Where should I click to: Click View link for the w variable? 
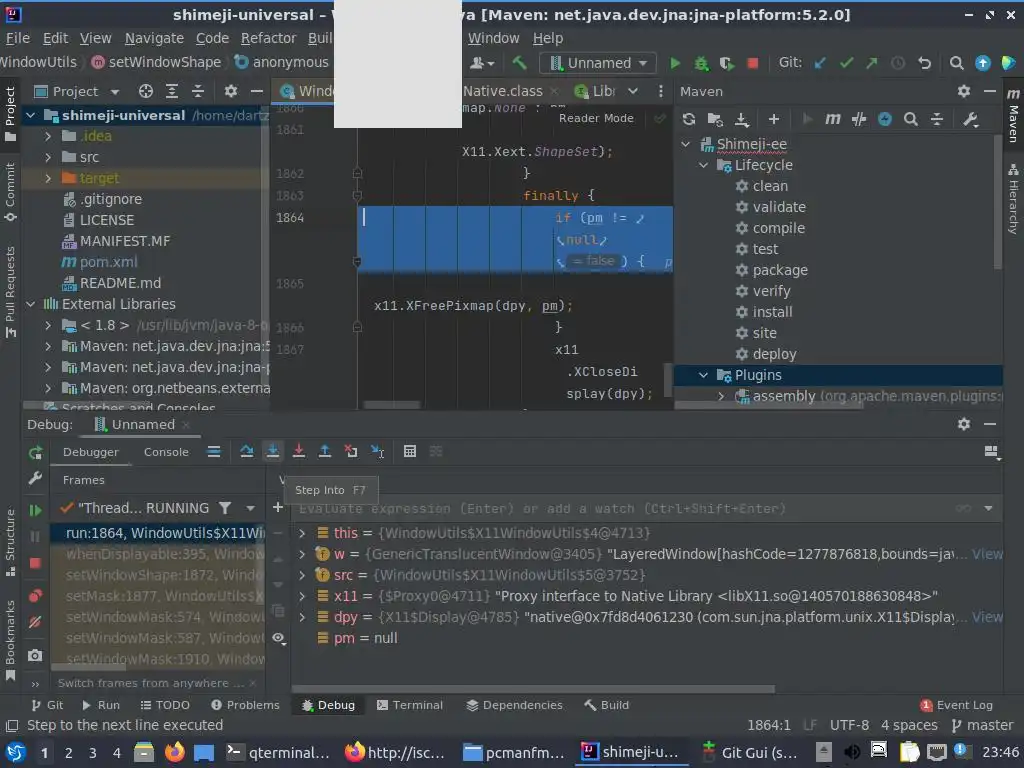click(x=987, y=554)
